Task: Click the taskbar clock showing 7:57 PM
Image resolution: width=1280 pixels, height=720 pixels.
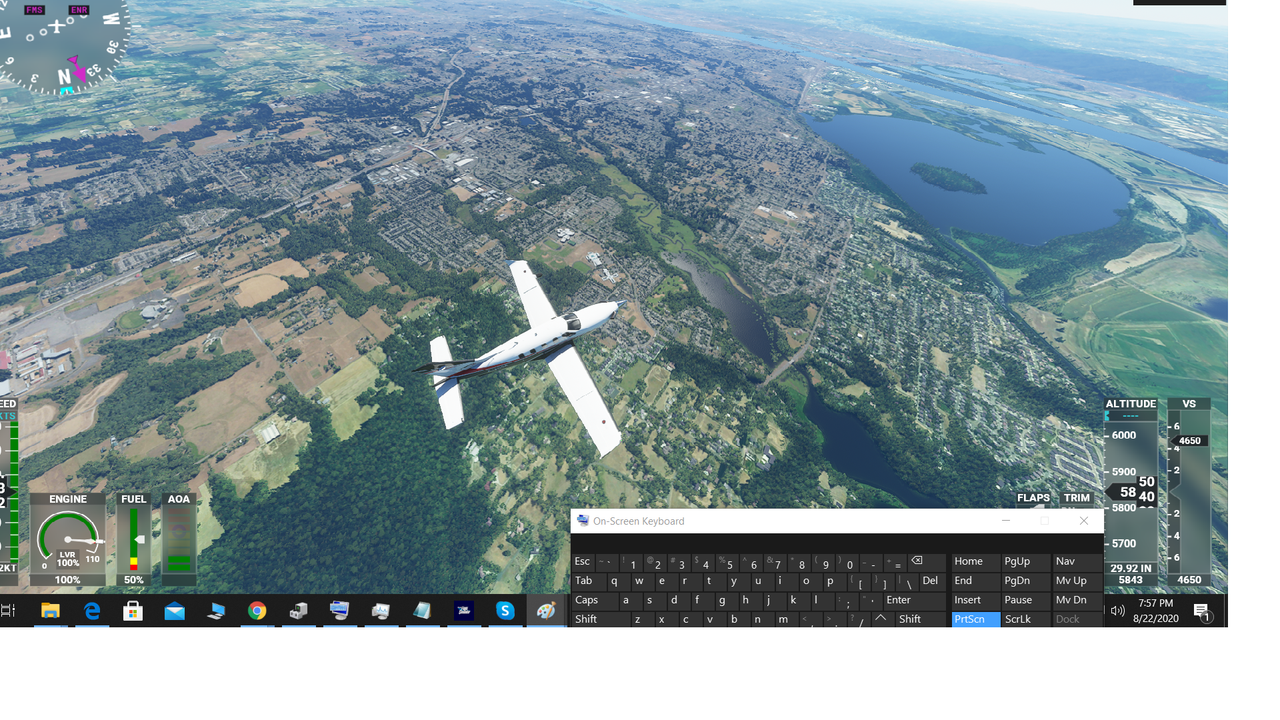Action: [1156, 611]
